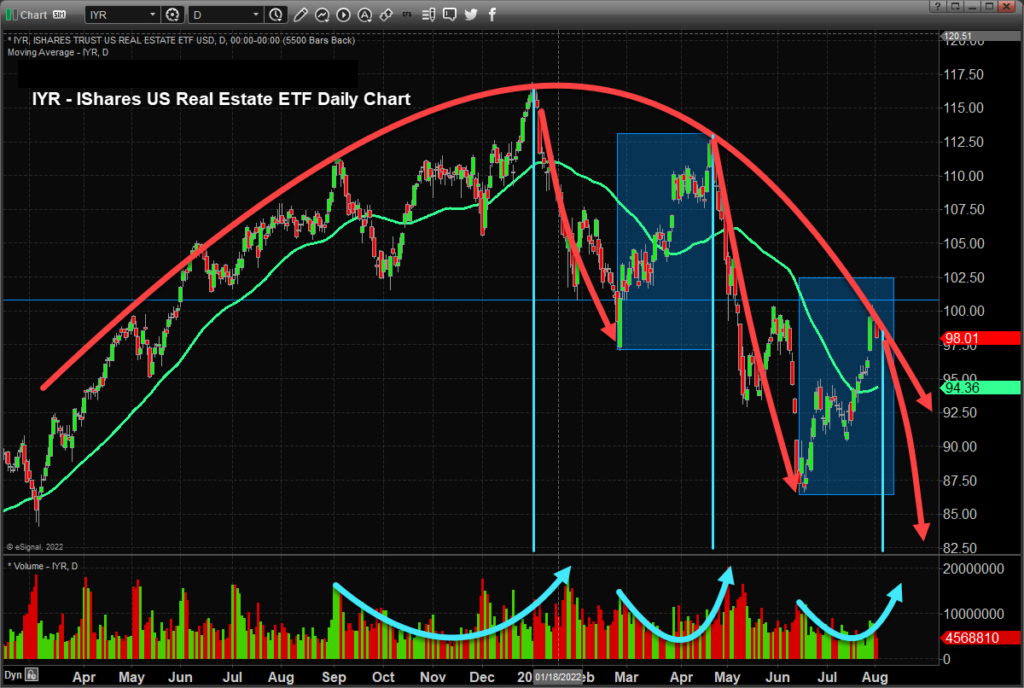
Task: Click the Dec label on time axis
Action: [x=482, y=677]
